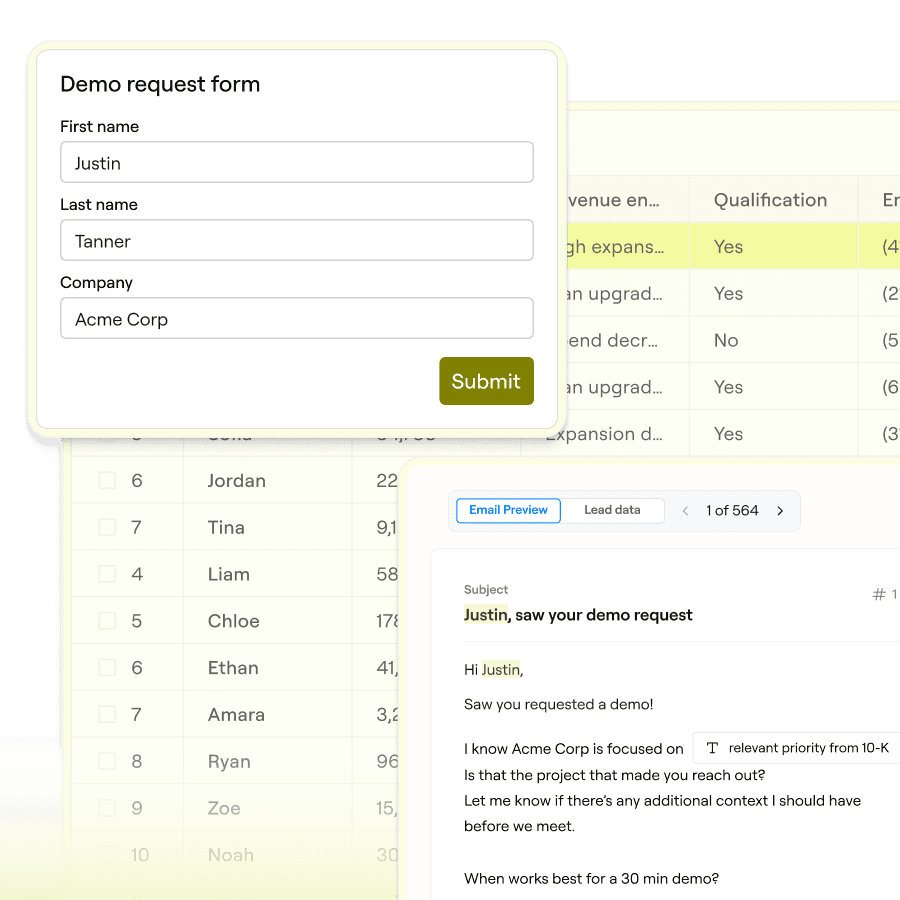Click the 'Company' field label

tap(96, 282)
